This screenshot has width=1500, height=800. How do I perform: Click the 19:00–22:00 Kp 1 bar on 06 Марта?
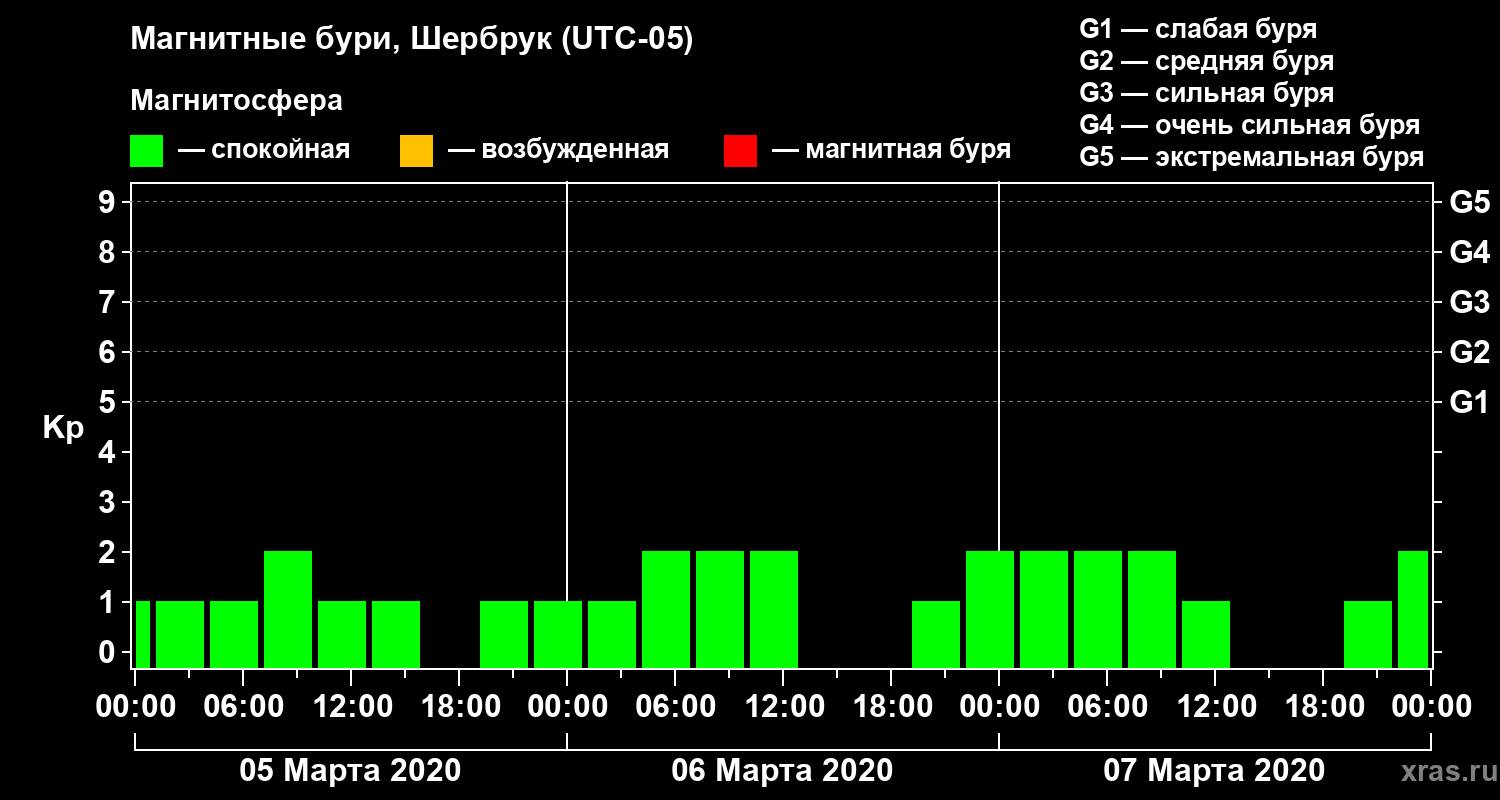[x=936, y=634]
